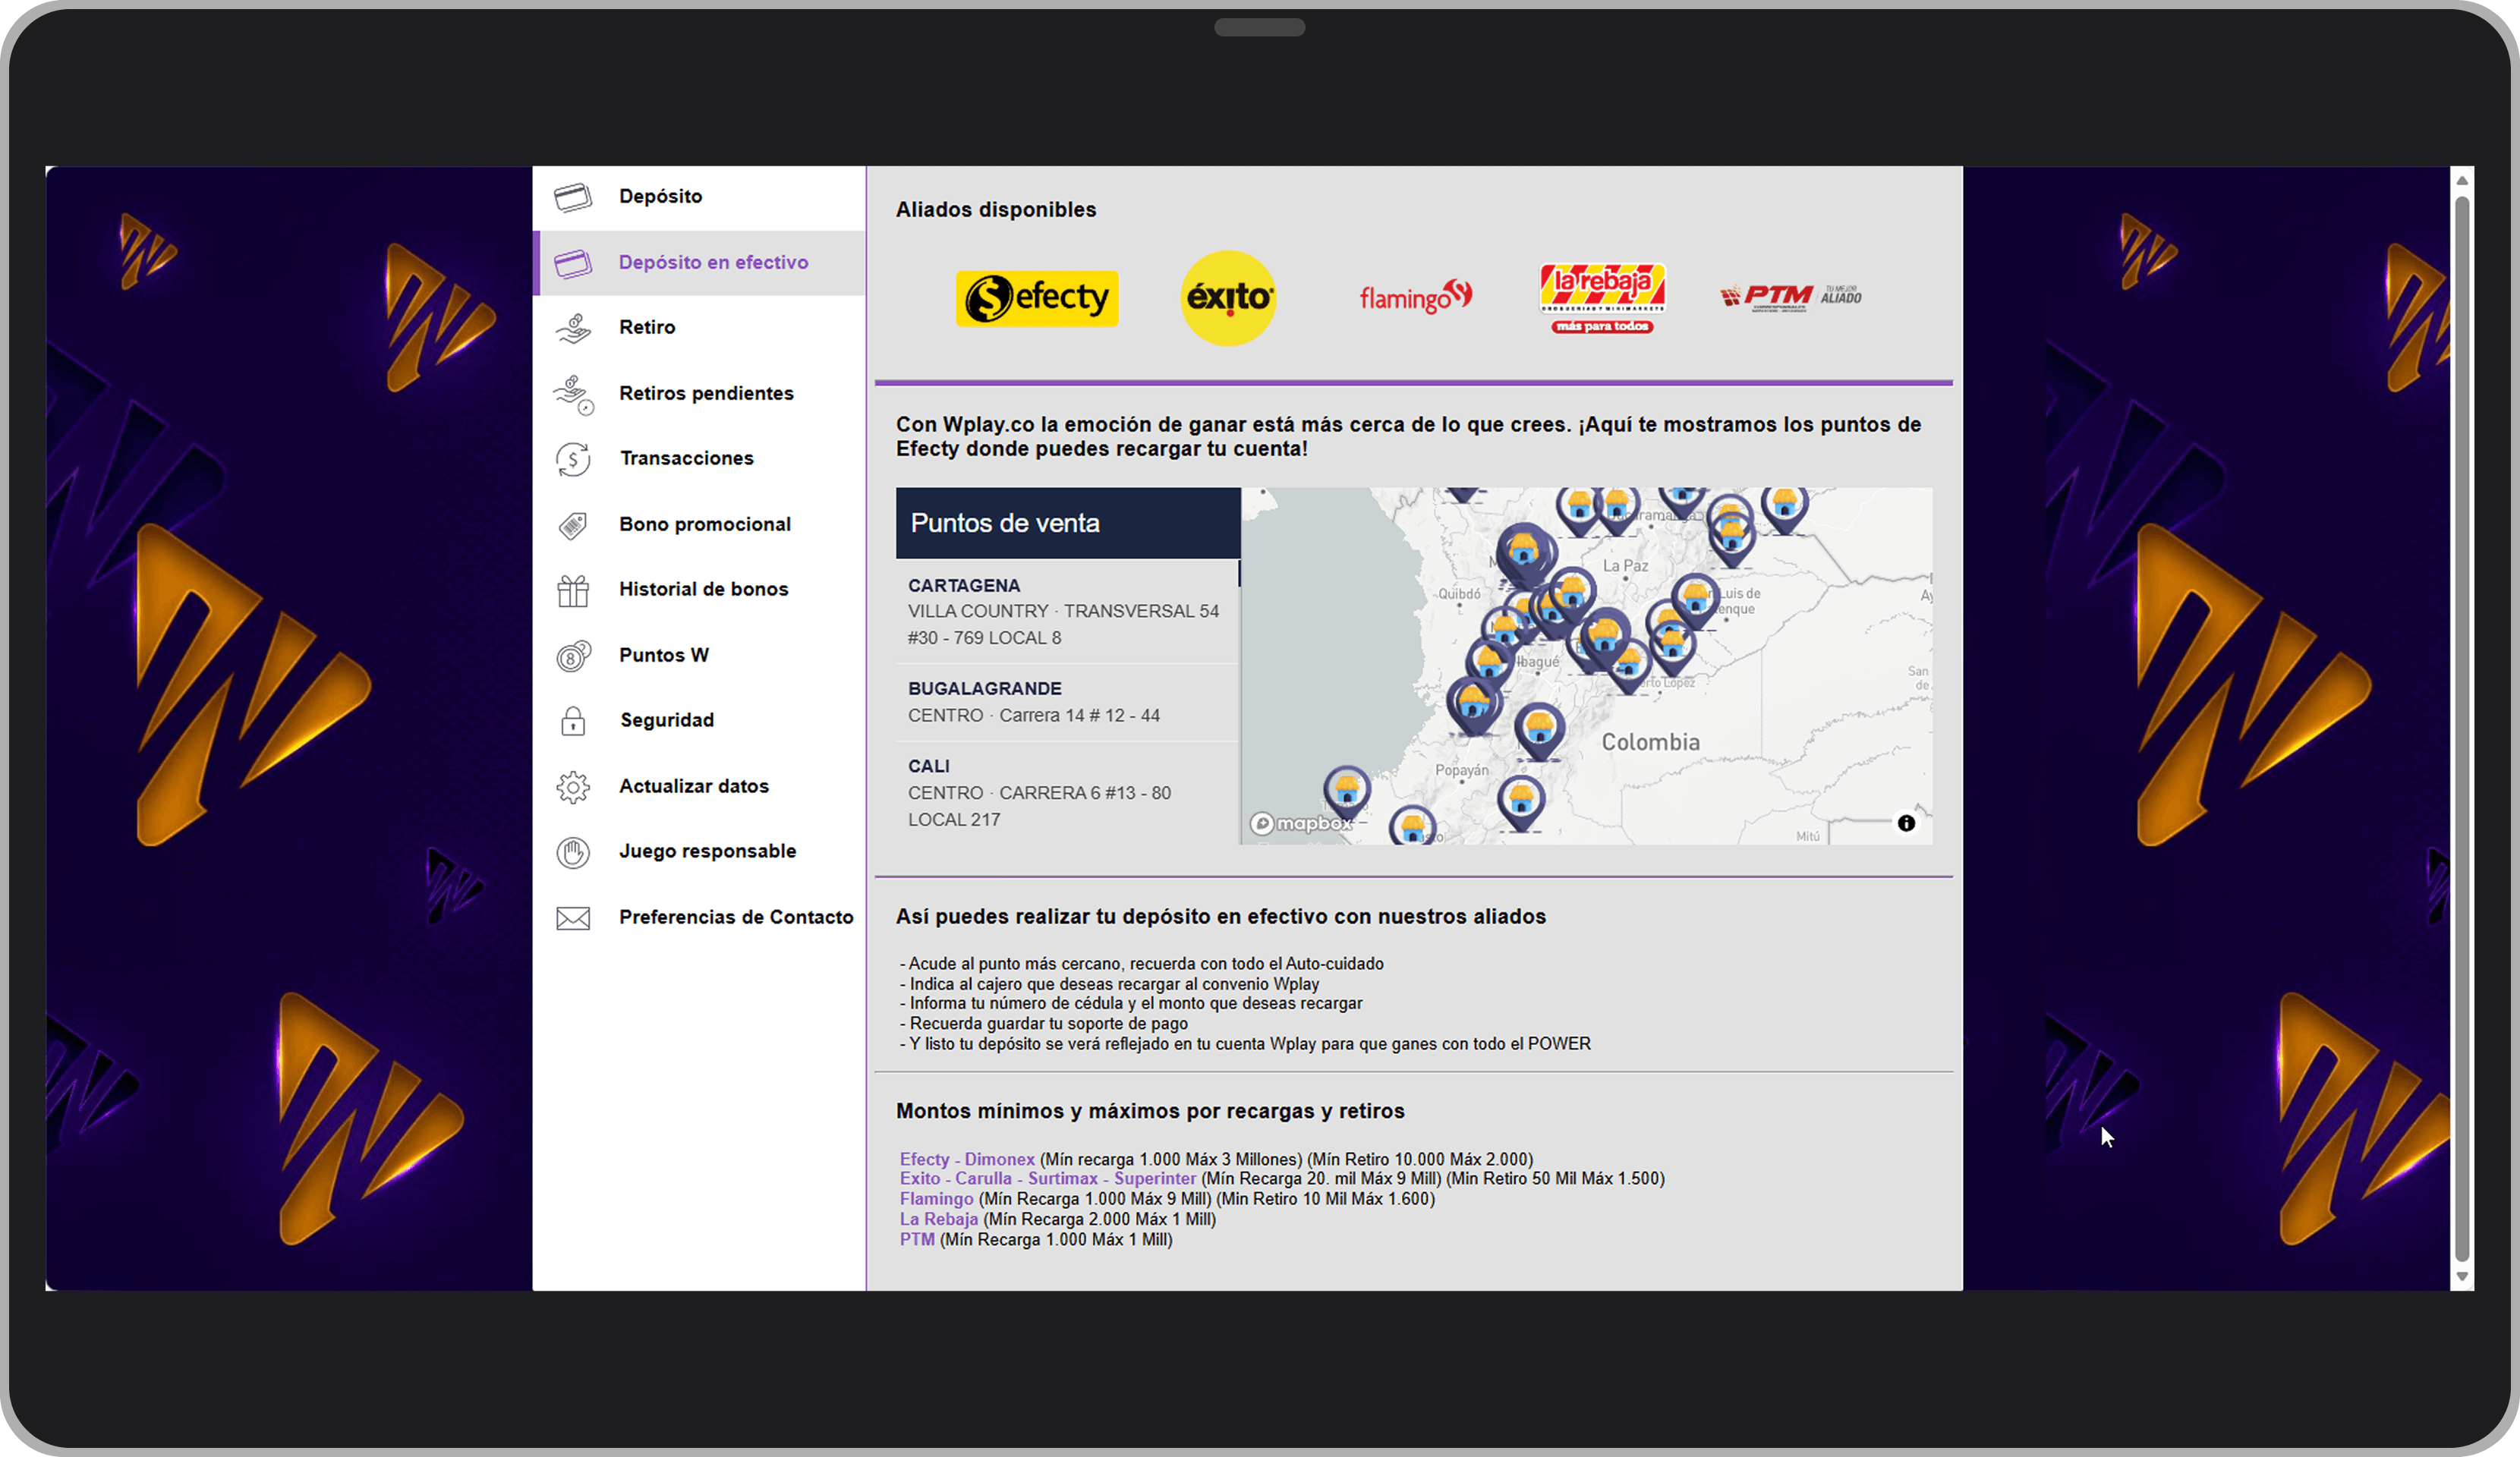Viewport: 2520px width, 1457px height.
Task: Select the BUGALAGRANDE Centro sales point
Action: click(1033, 702)
